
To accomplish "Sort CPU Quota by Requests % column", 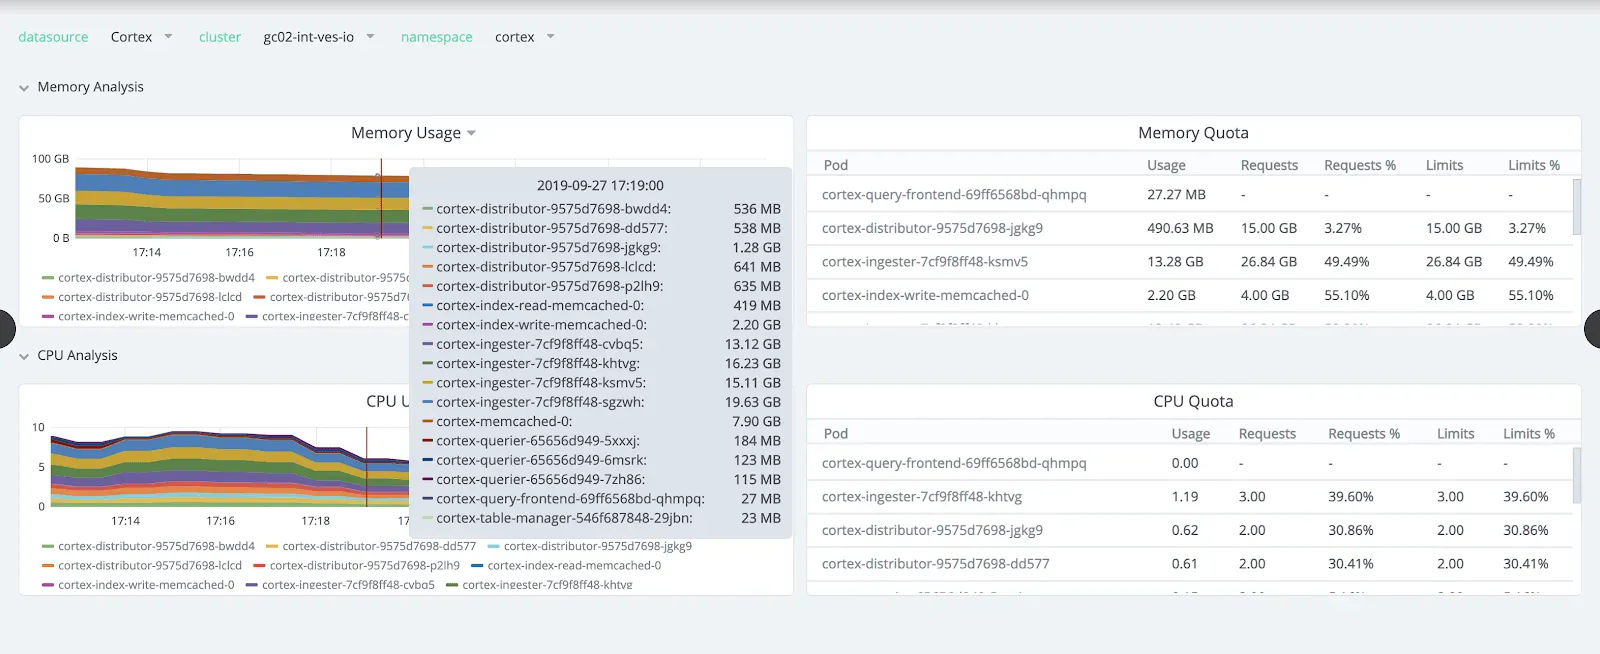I will (1364, 433).
